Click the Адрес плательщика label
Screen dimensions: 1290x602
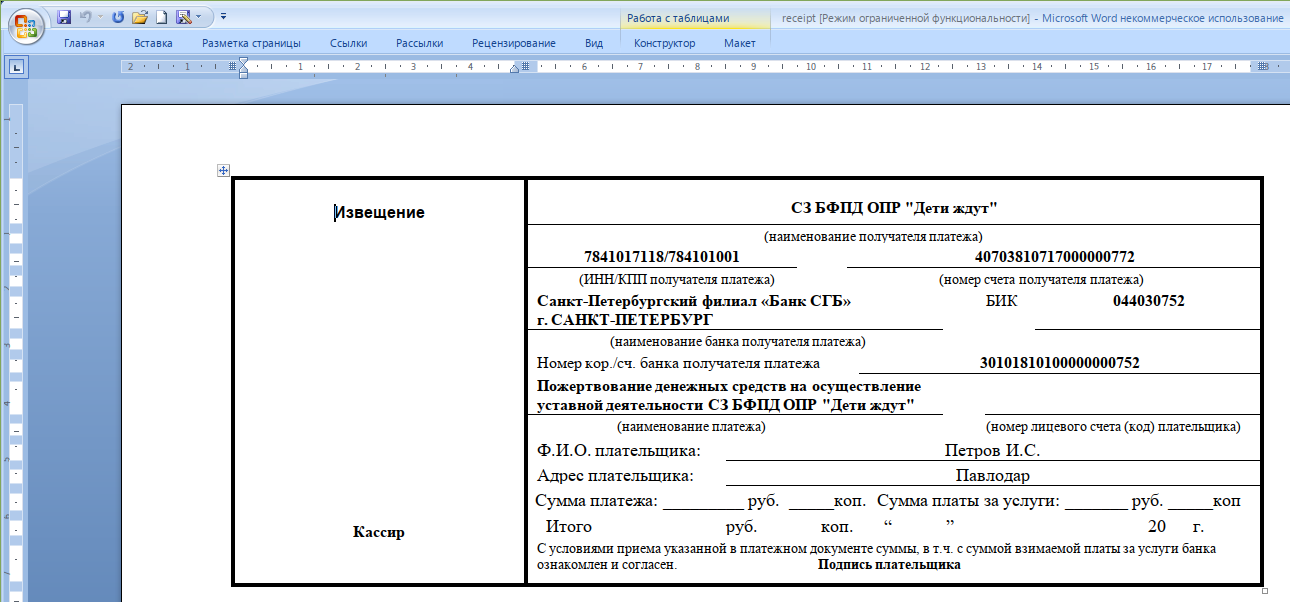click(615, 476)
